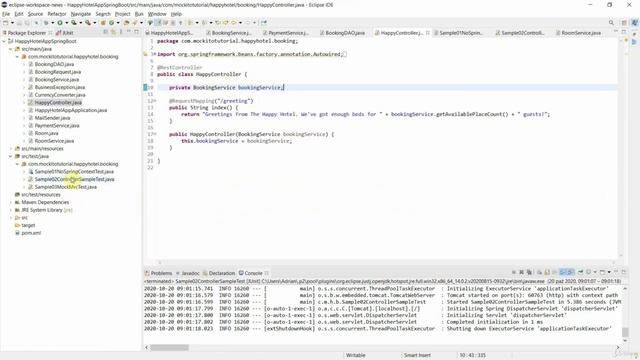Open the Window menu

[x=157, y=14]
